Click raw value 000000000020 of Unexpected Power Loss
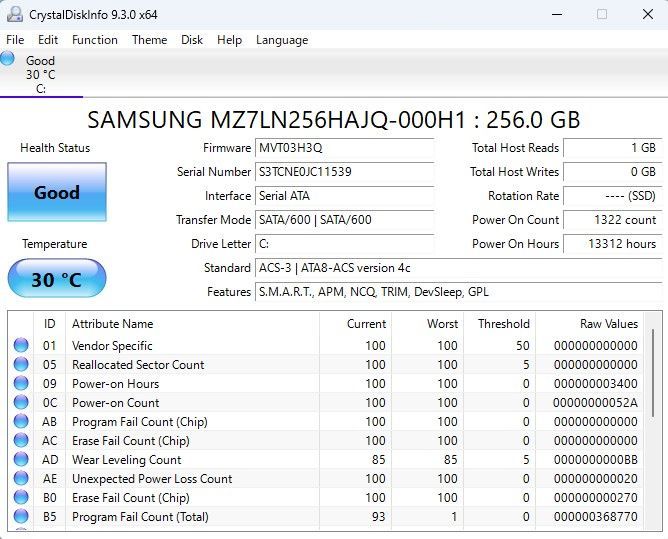 pos(596,478)
